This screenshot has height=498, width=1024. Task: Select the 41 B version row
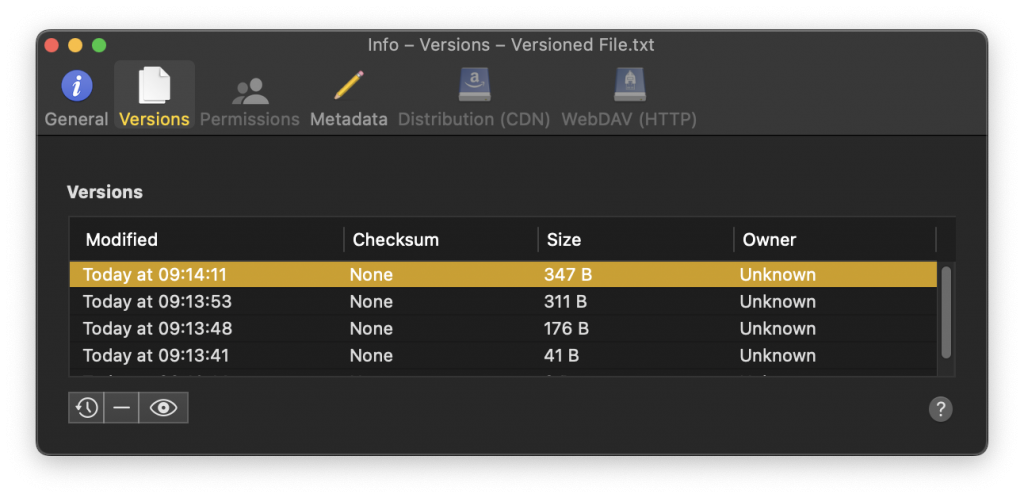click(562, 355)
